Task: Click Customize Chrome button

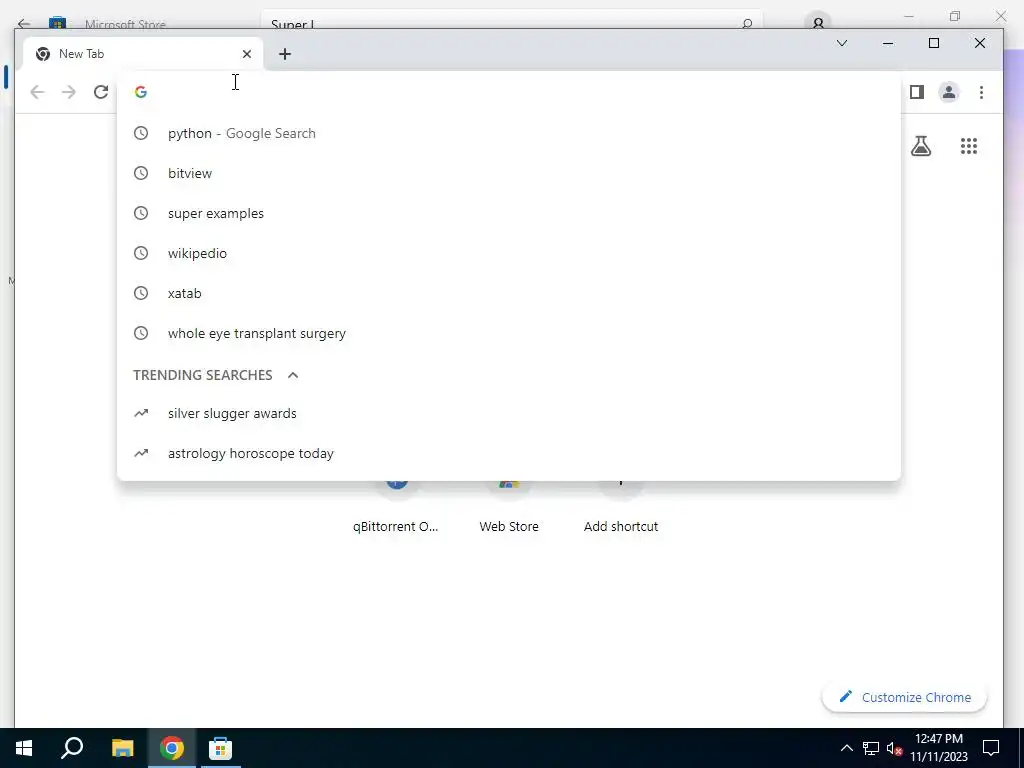Action: point(904,697)
